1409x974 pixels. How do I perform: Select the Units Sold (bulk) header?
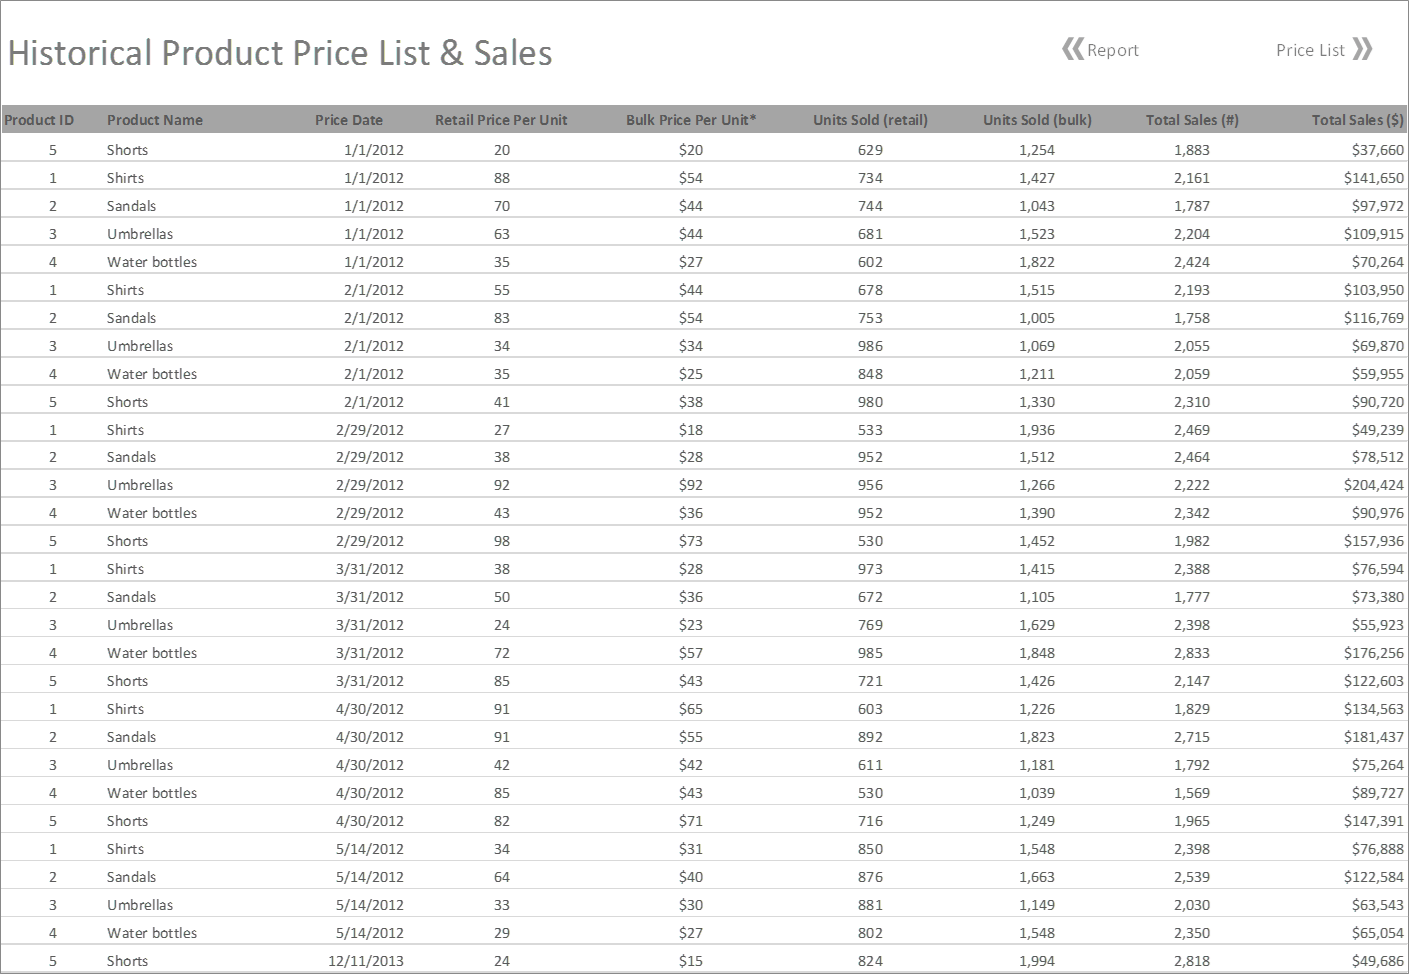1036,119
